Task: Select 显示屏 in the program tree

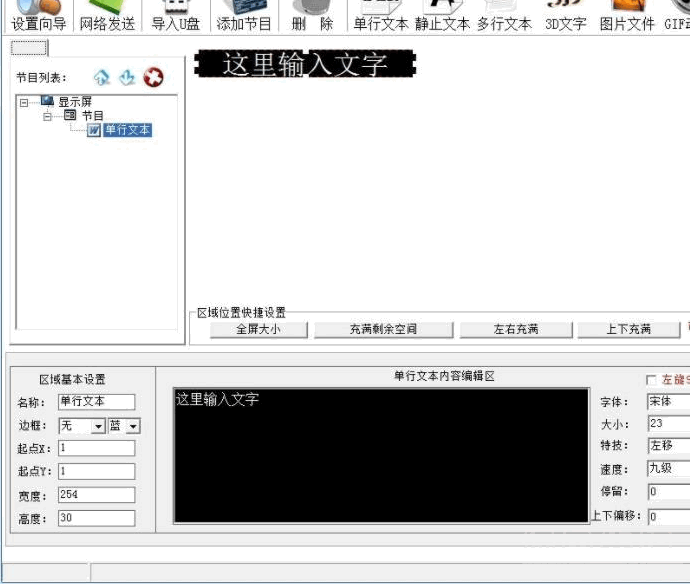Action: coord(75,102)
